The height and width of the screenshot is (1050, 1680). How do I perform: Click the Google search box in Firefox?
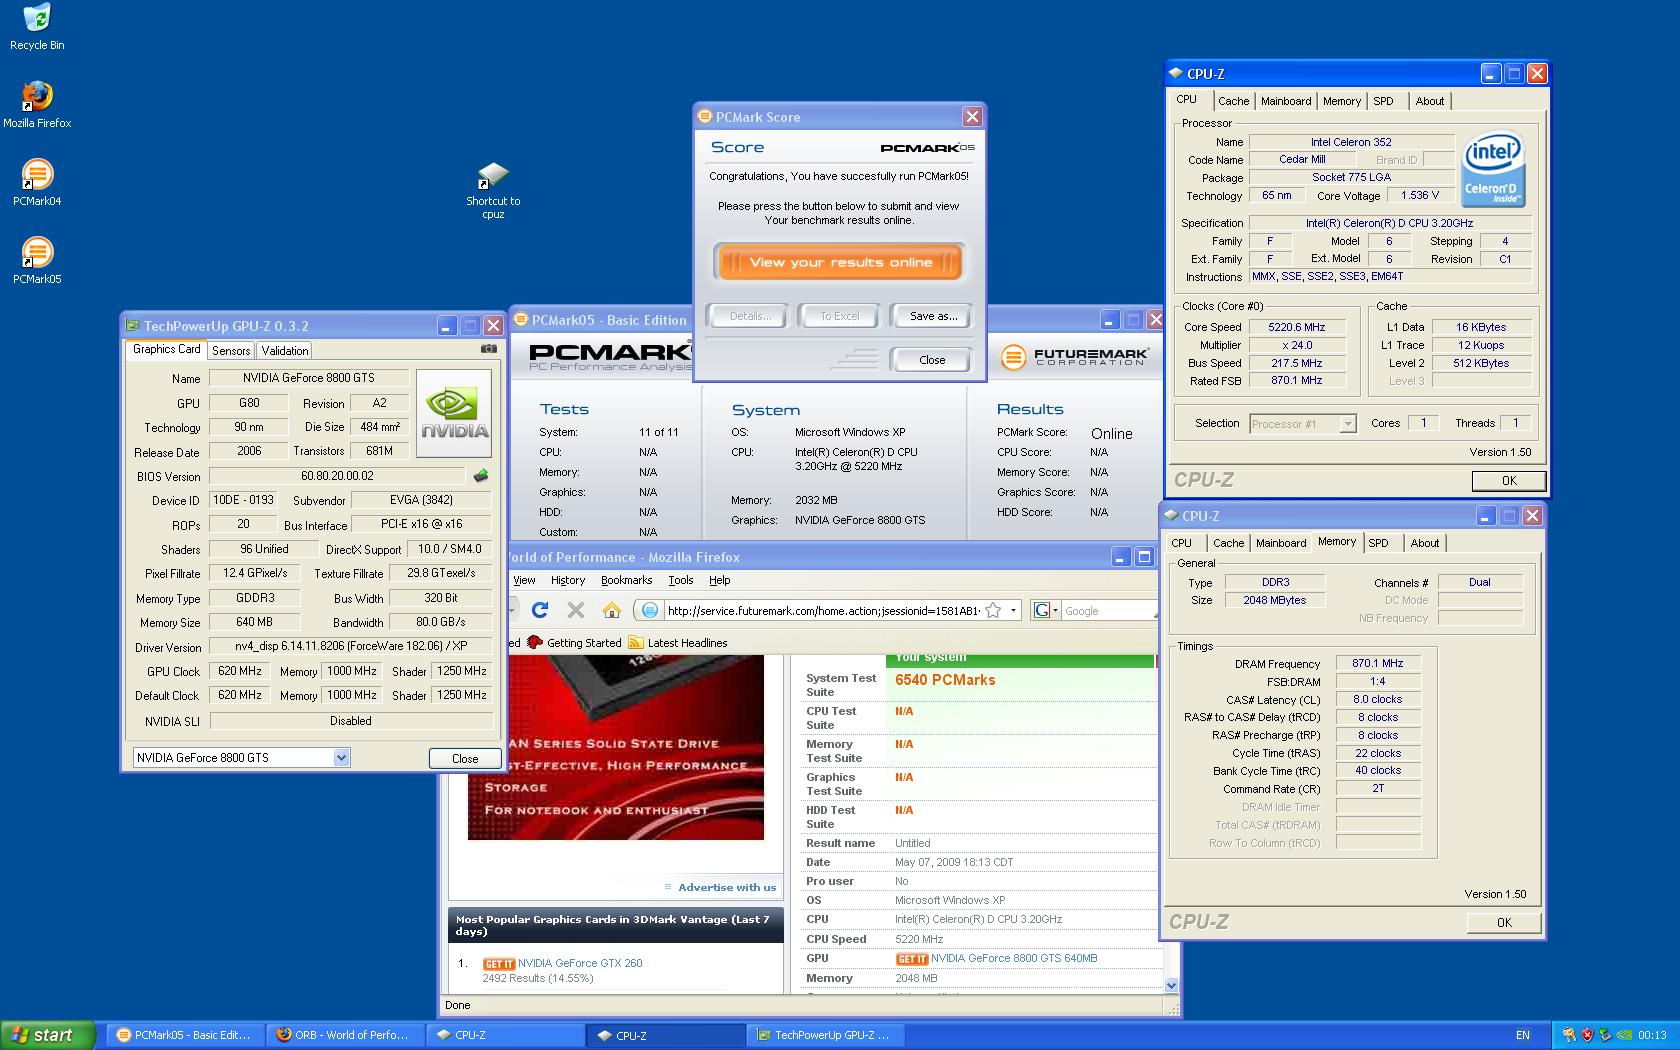[x=1108, y=610]
